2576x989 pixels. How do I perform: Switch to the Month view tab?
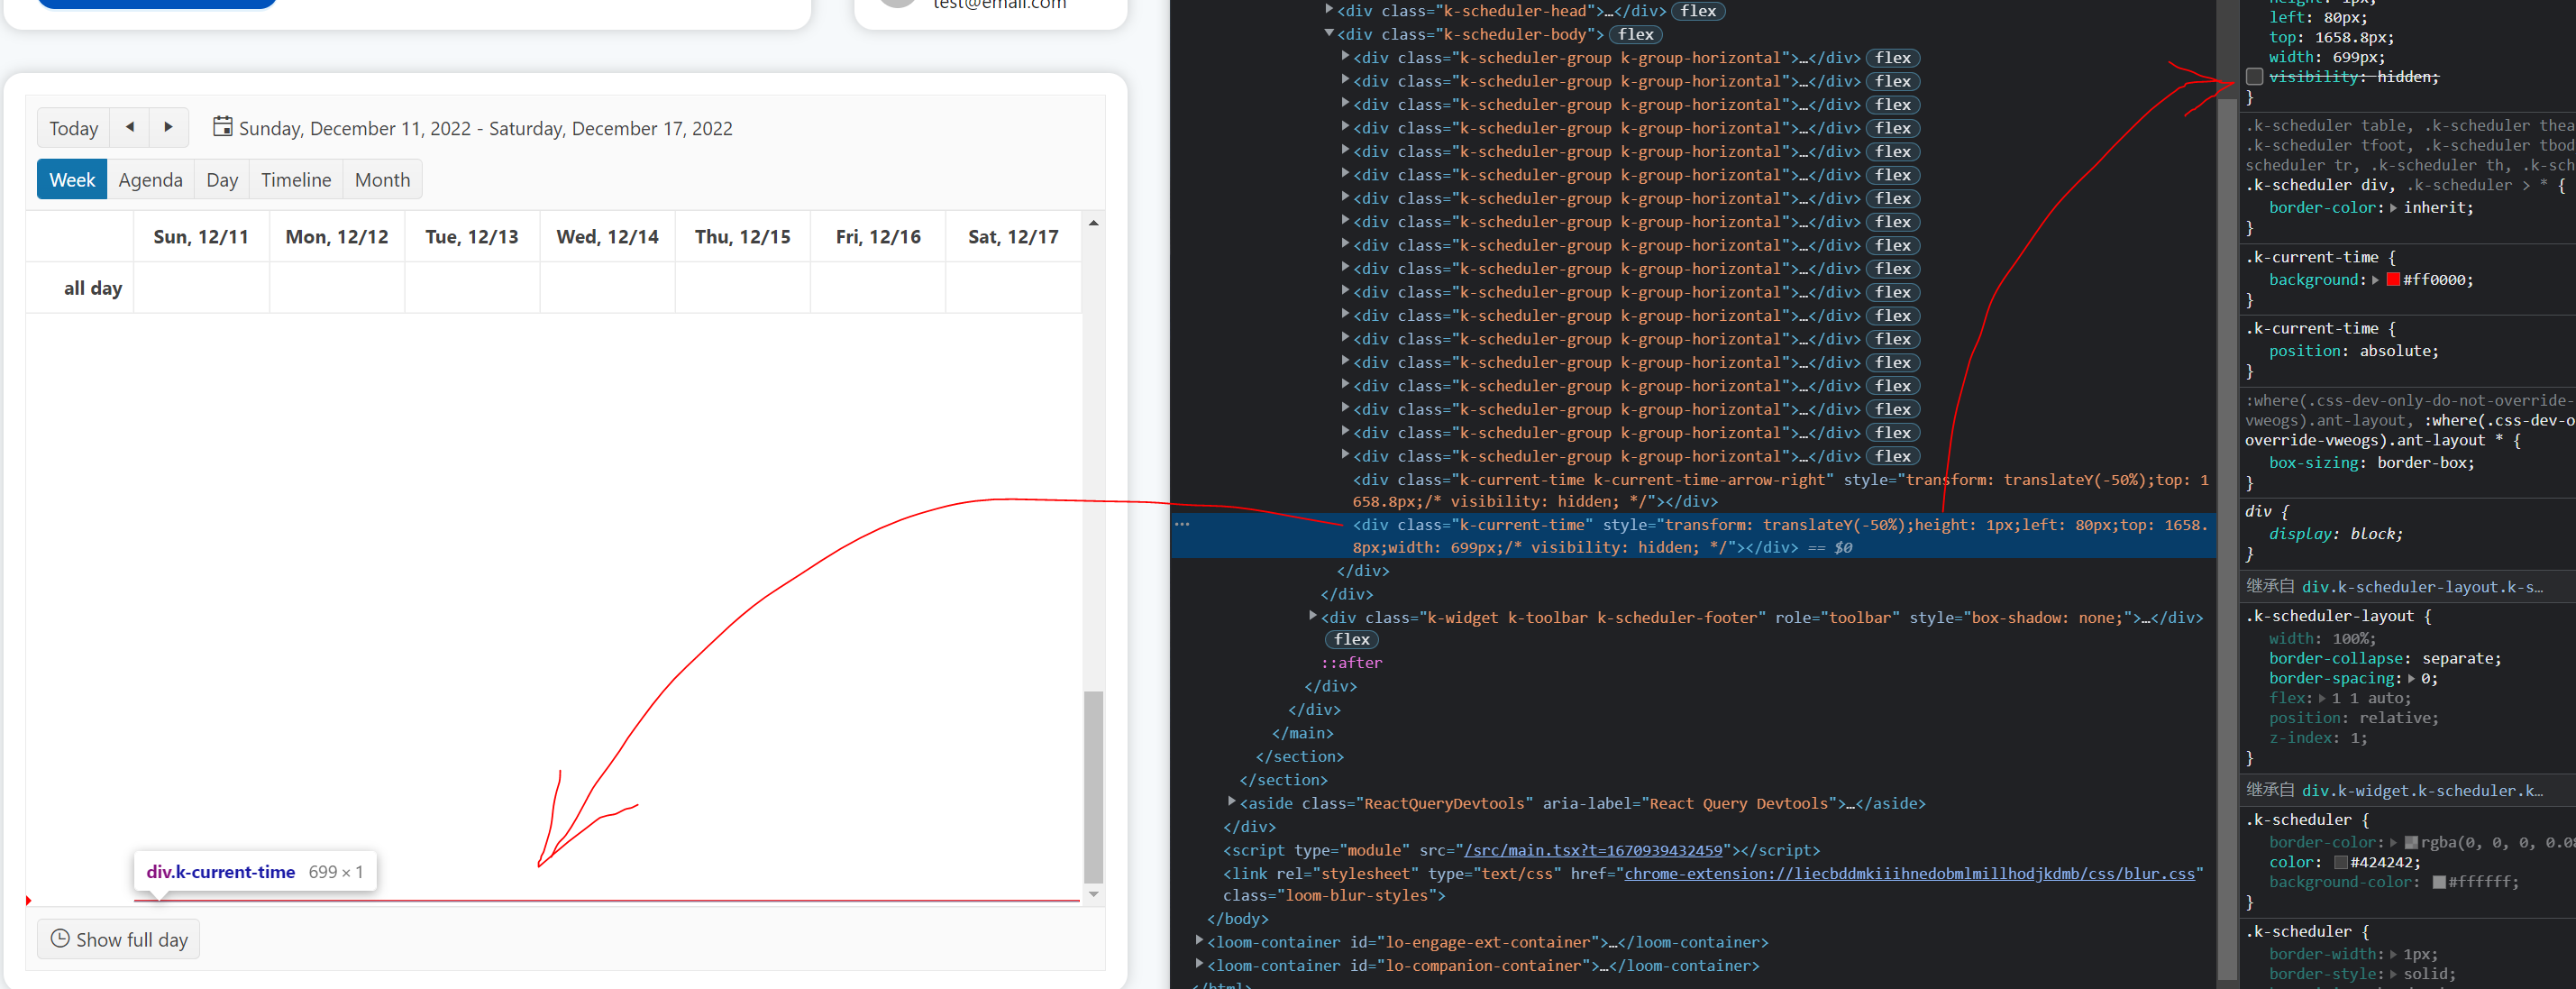382,180
